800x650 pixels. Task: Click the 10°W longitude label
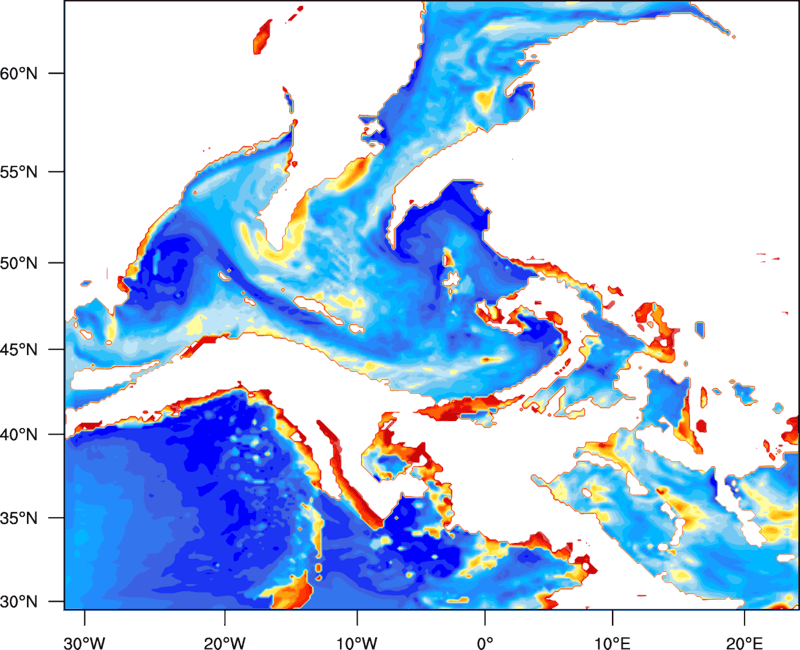357,643
